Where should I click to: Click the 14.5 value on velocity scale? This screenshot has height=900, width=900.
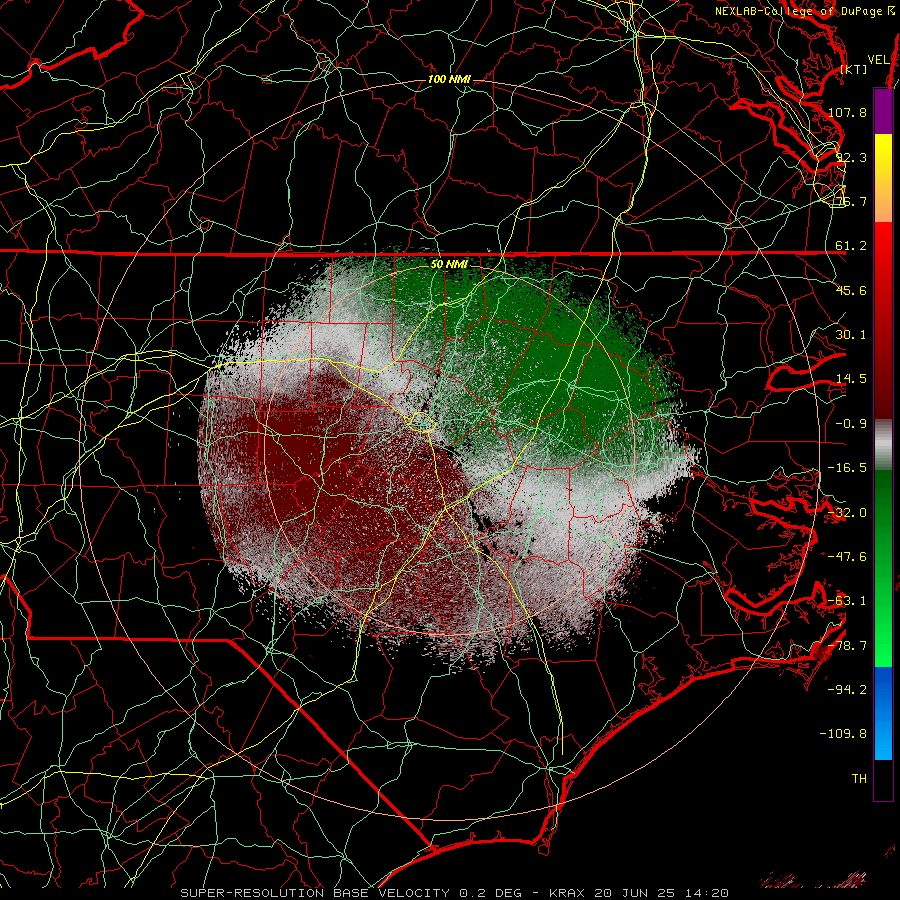pos(851,379)
